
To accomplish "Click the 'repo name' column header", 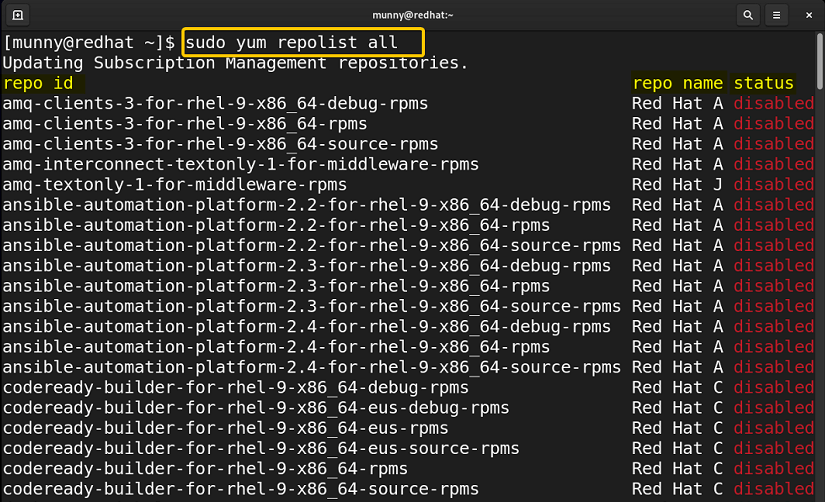I will click(677, 83).
